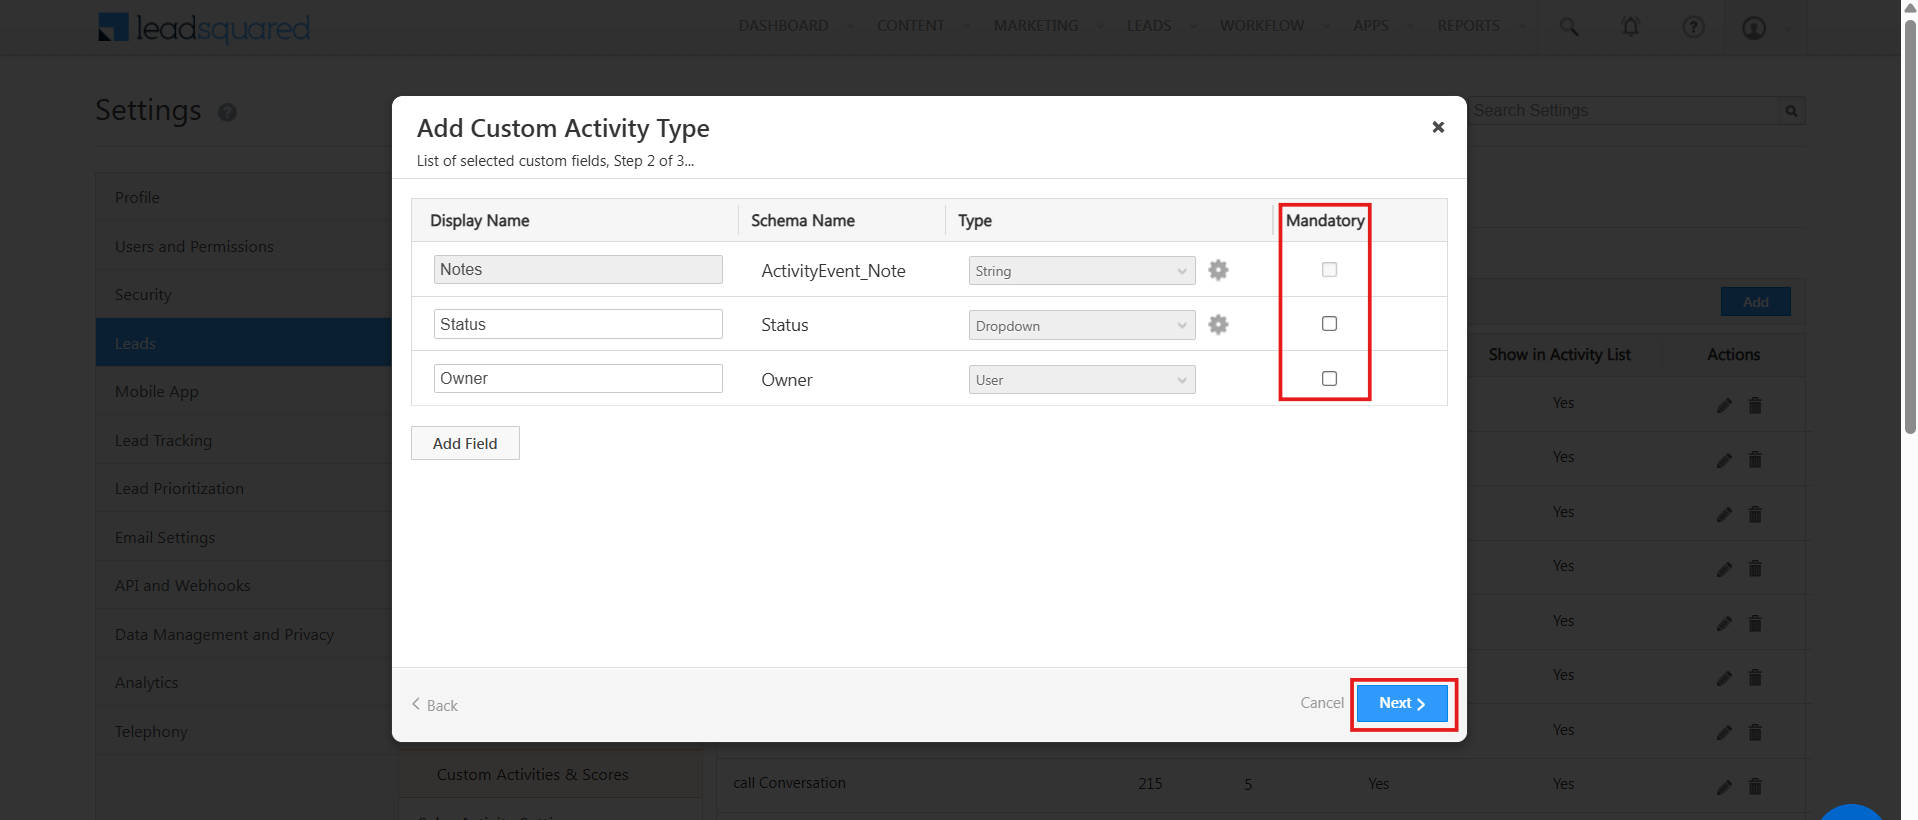
Task: Open the String type dropdown for Notes
Action: [1082, 271]
